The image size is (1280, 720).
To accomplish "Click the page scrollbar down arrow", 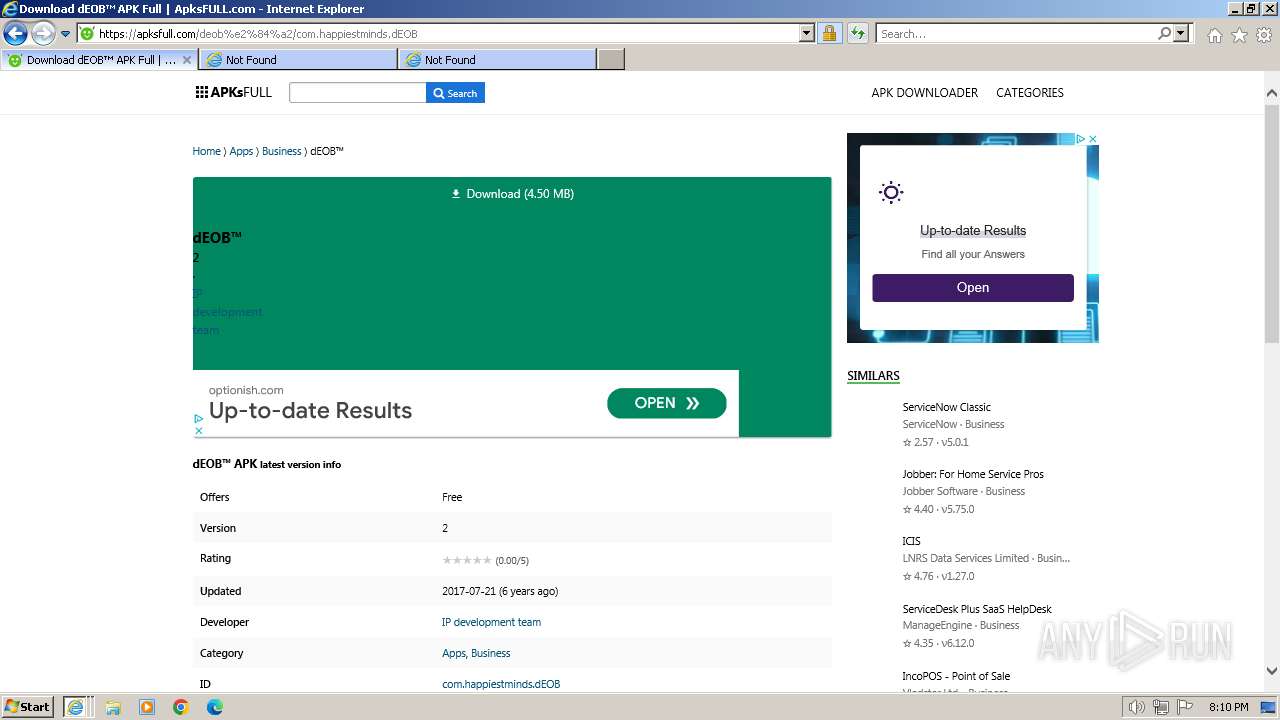I will tap(1271, 671).
